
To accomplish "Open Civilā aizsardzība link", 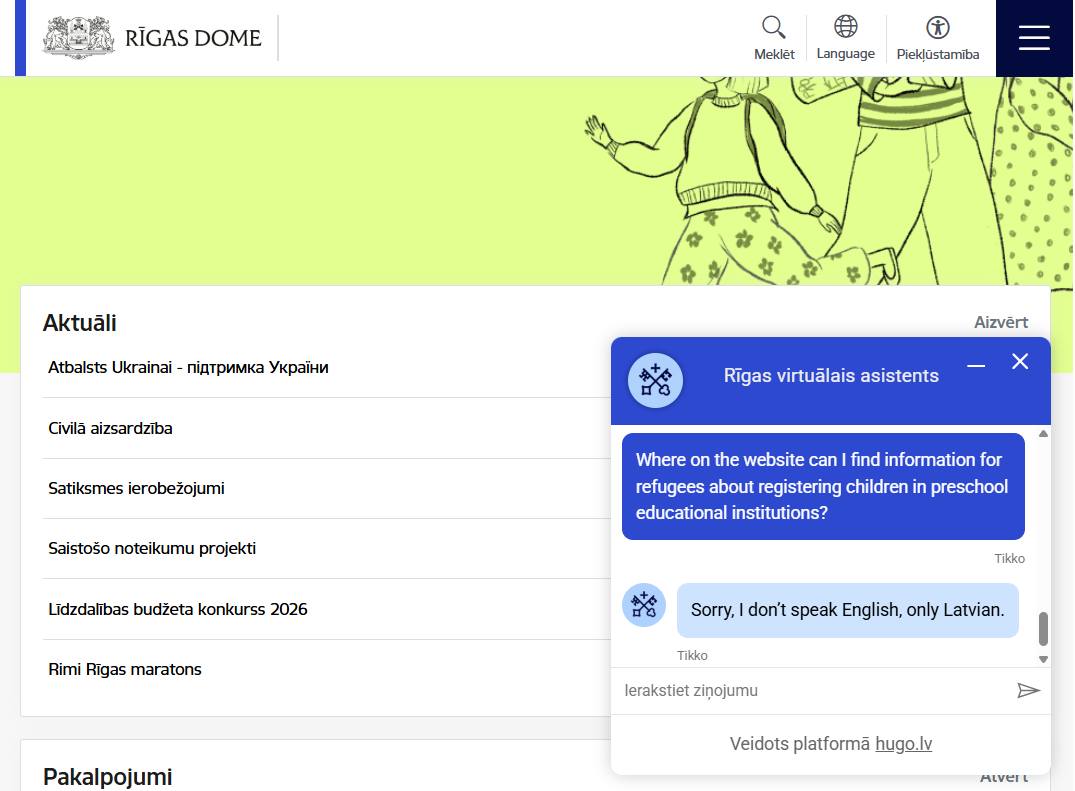I will coord(110,428).
